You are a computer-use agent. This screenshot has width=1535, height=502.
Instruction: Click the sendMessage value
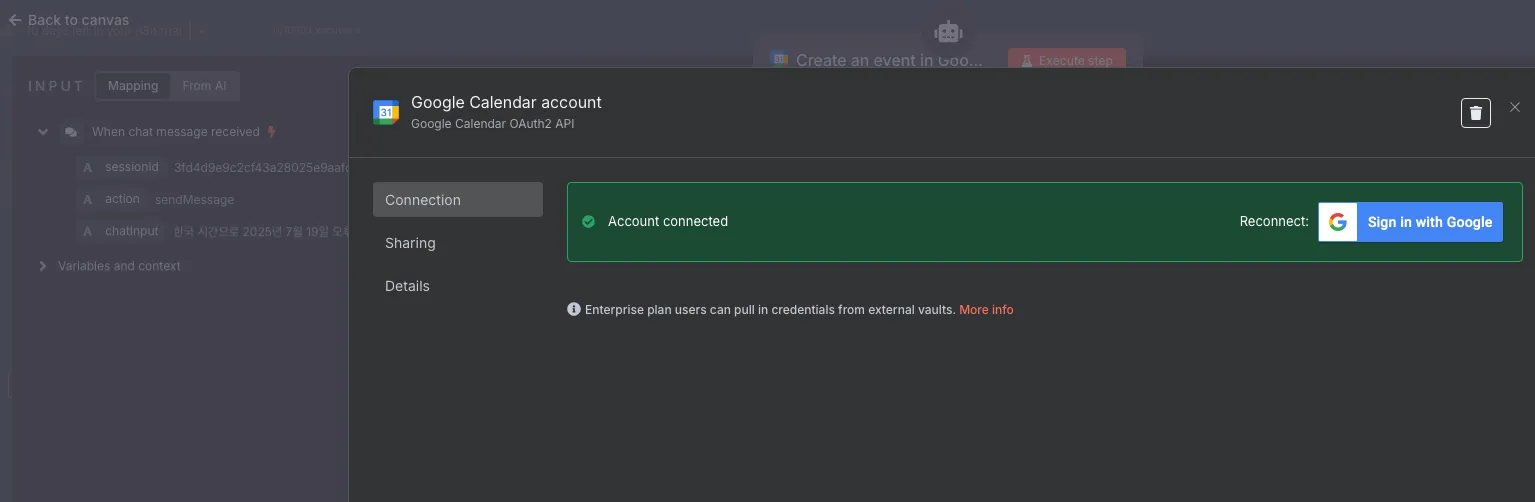(x=195, y=200)
